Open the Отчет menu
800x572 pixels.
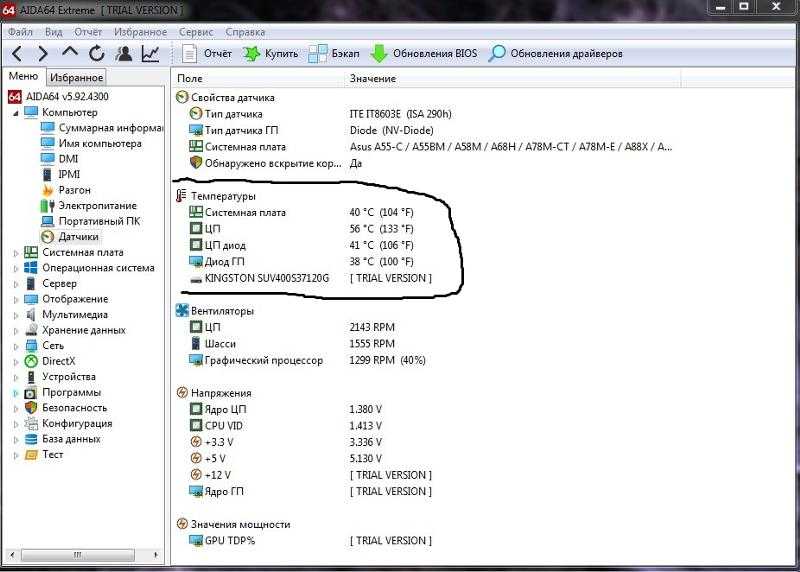click(88, 32)
